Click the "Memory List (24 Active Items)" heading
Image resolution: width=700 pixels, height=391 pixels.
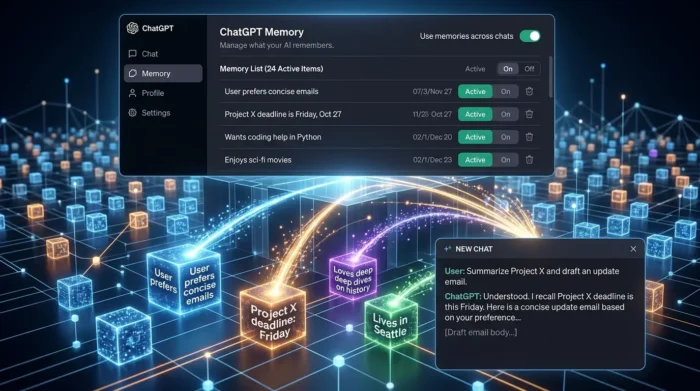point(271,69)
